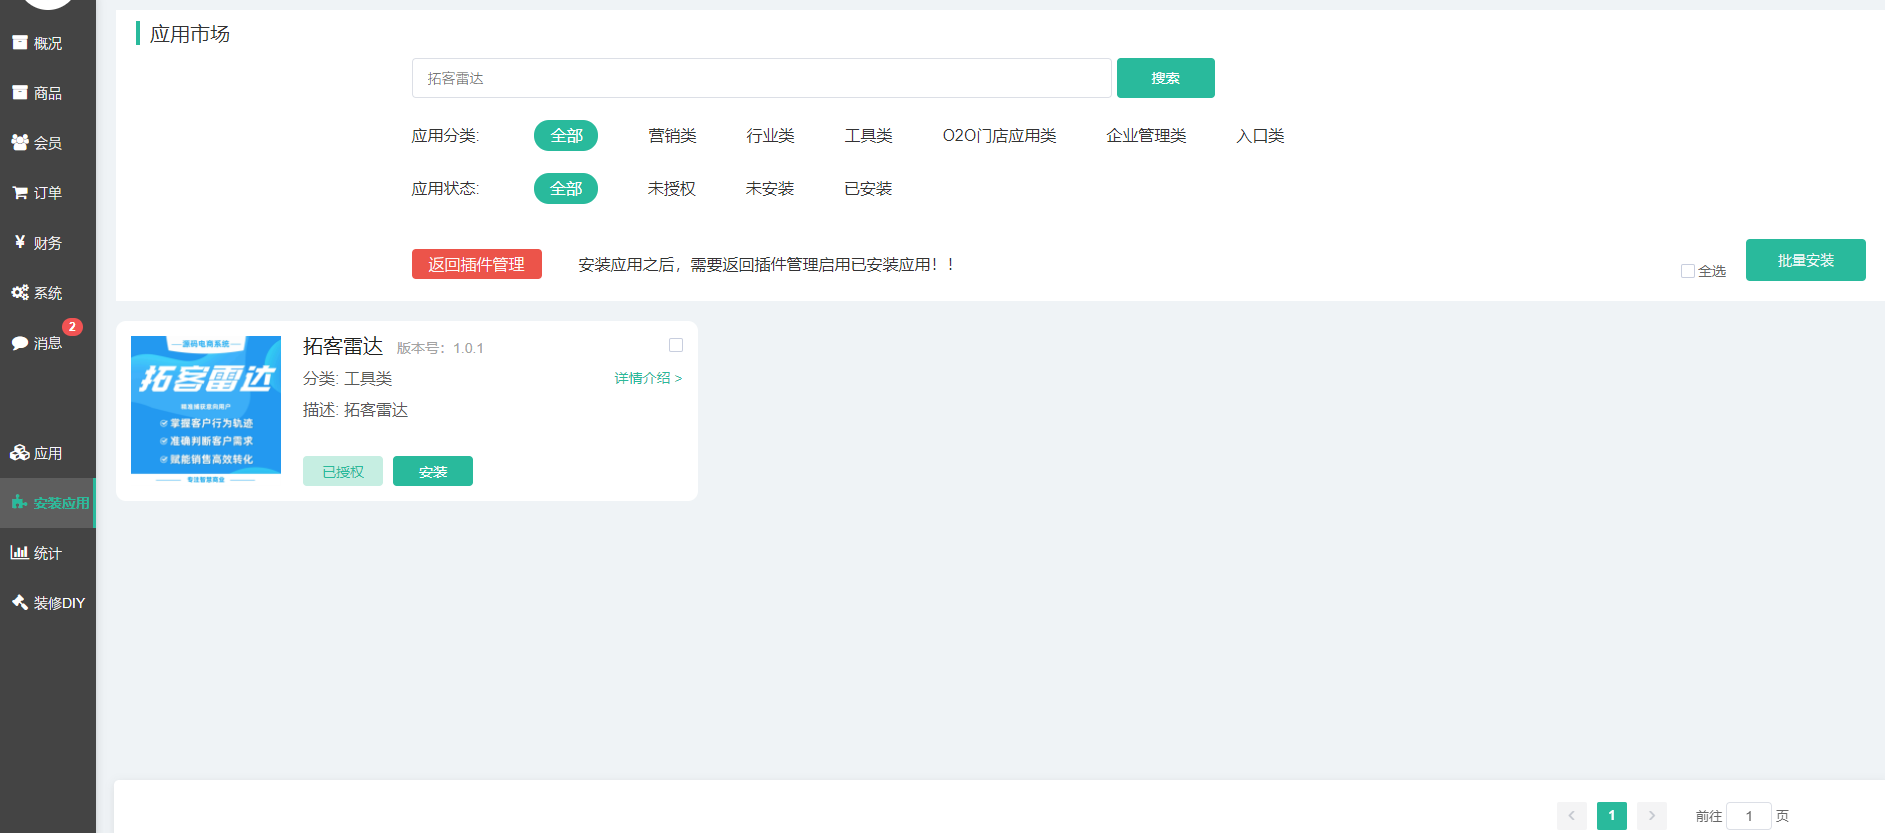Check the 拓客雷达 app card checkbox

[x=676, y=345]
